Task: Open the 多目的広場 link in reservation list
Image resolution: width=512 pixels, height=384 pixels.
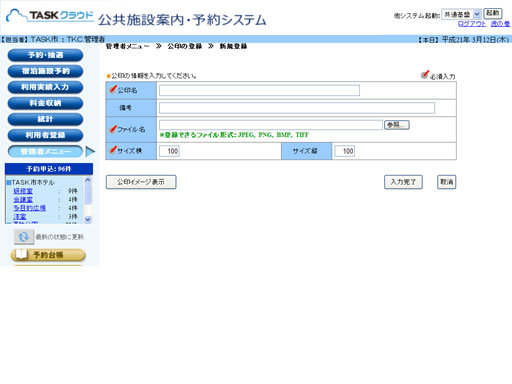Action: click(29, 208)
